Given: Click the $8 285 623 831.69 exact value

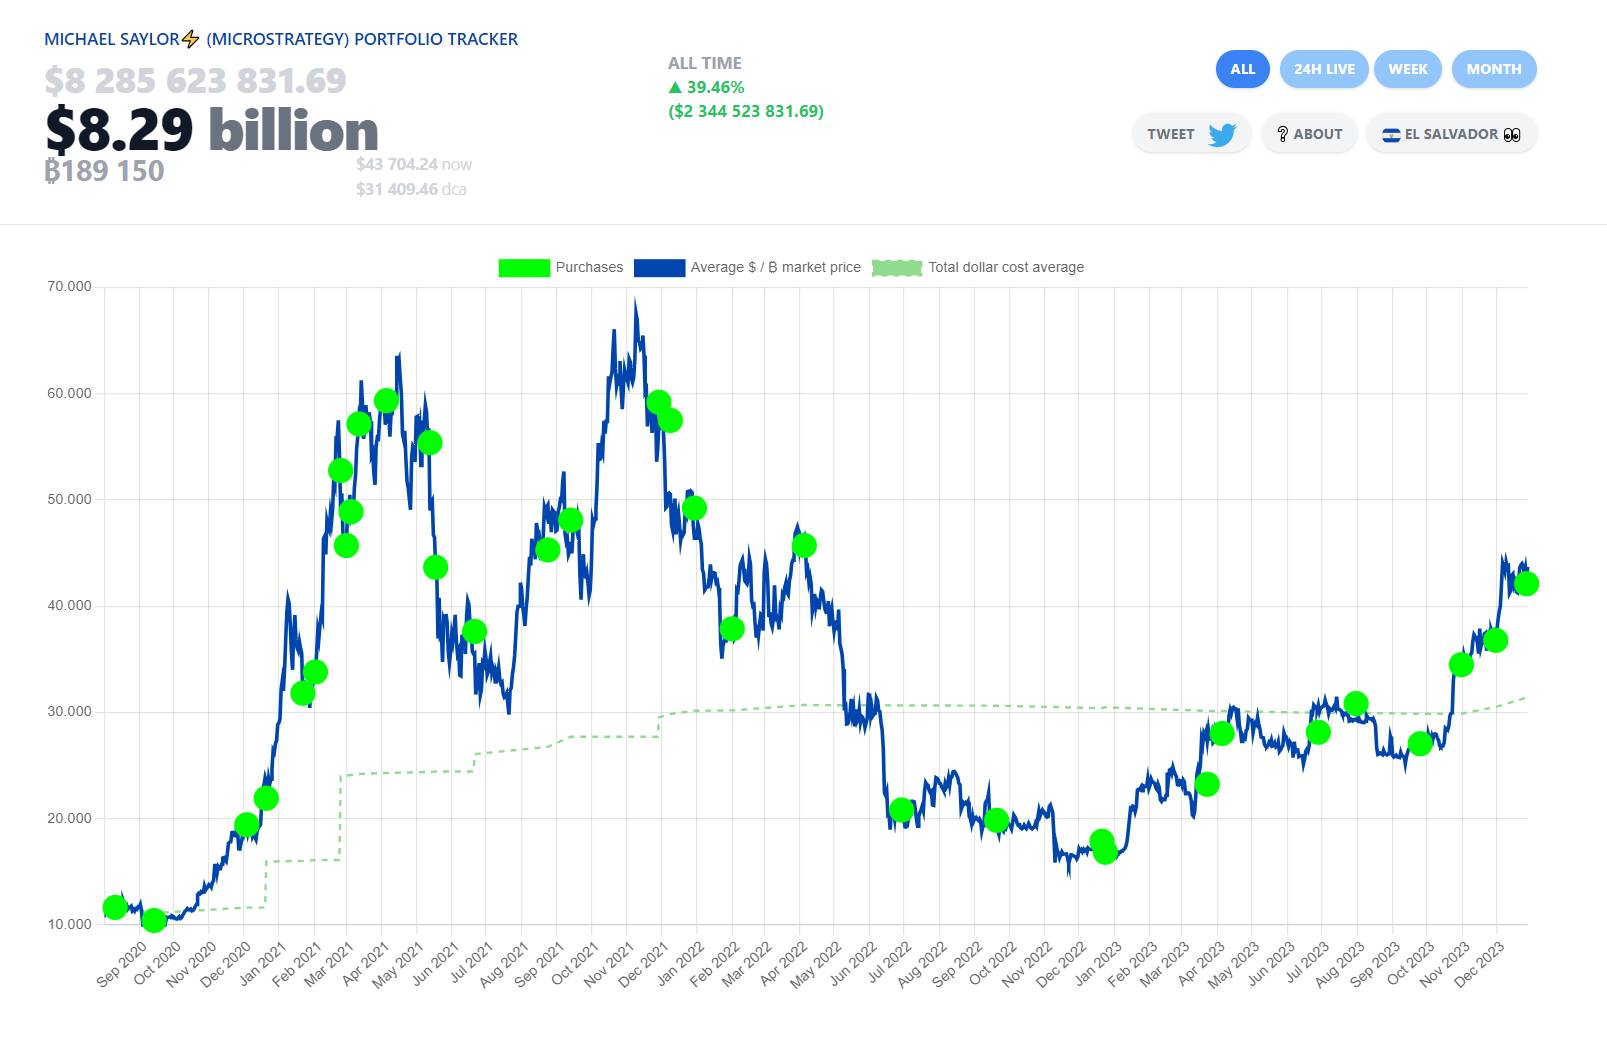Looking at the screenshot, I should [196, 80].
